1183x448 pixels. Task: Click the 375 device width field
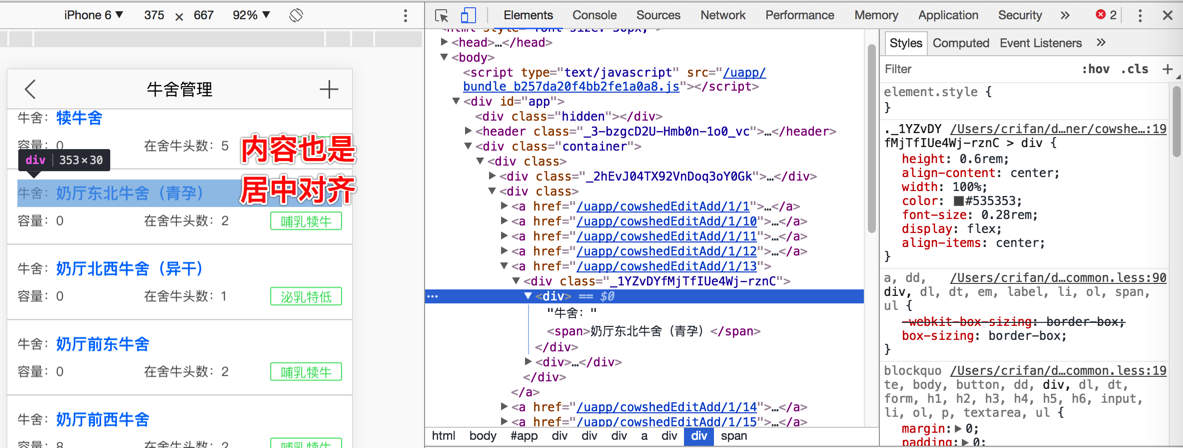point(156,15)
